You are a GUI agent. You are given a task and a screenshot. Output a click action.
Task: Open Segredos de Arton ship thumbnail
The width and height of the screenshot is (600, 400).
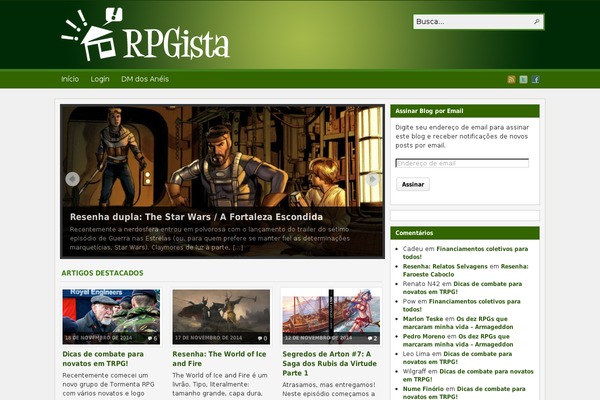331,317
